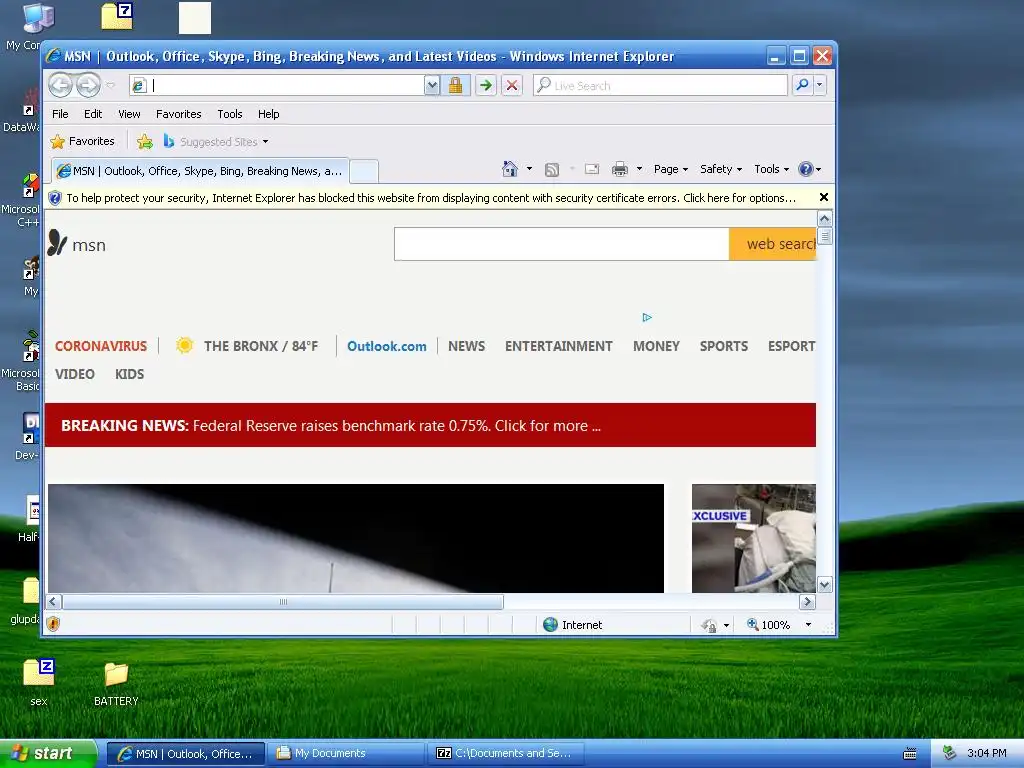This screenshot has width=1024, height=768.
Task: Open the Page command menu
Action: tap(671, 169)
